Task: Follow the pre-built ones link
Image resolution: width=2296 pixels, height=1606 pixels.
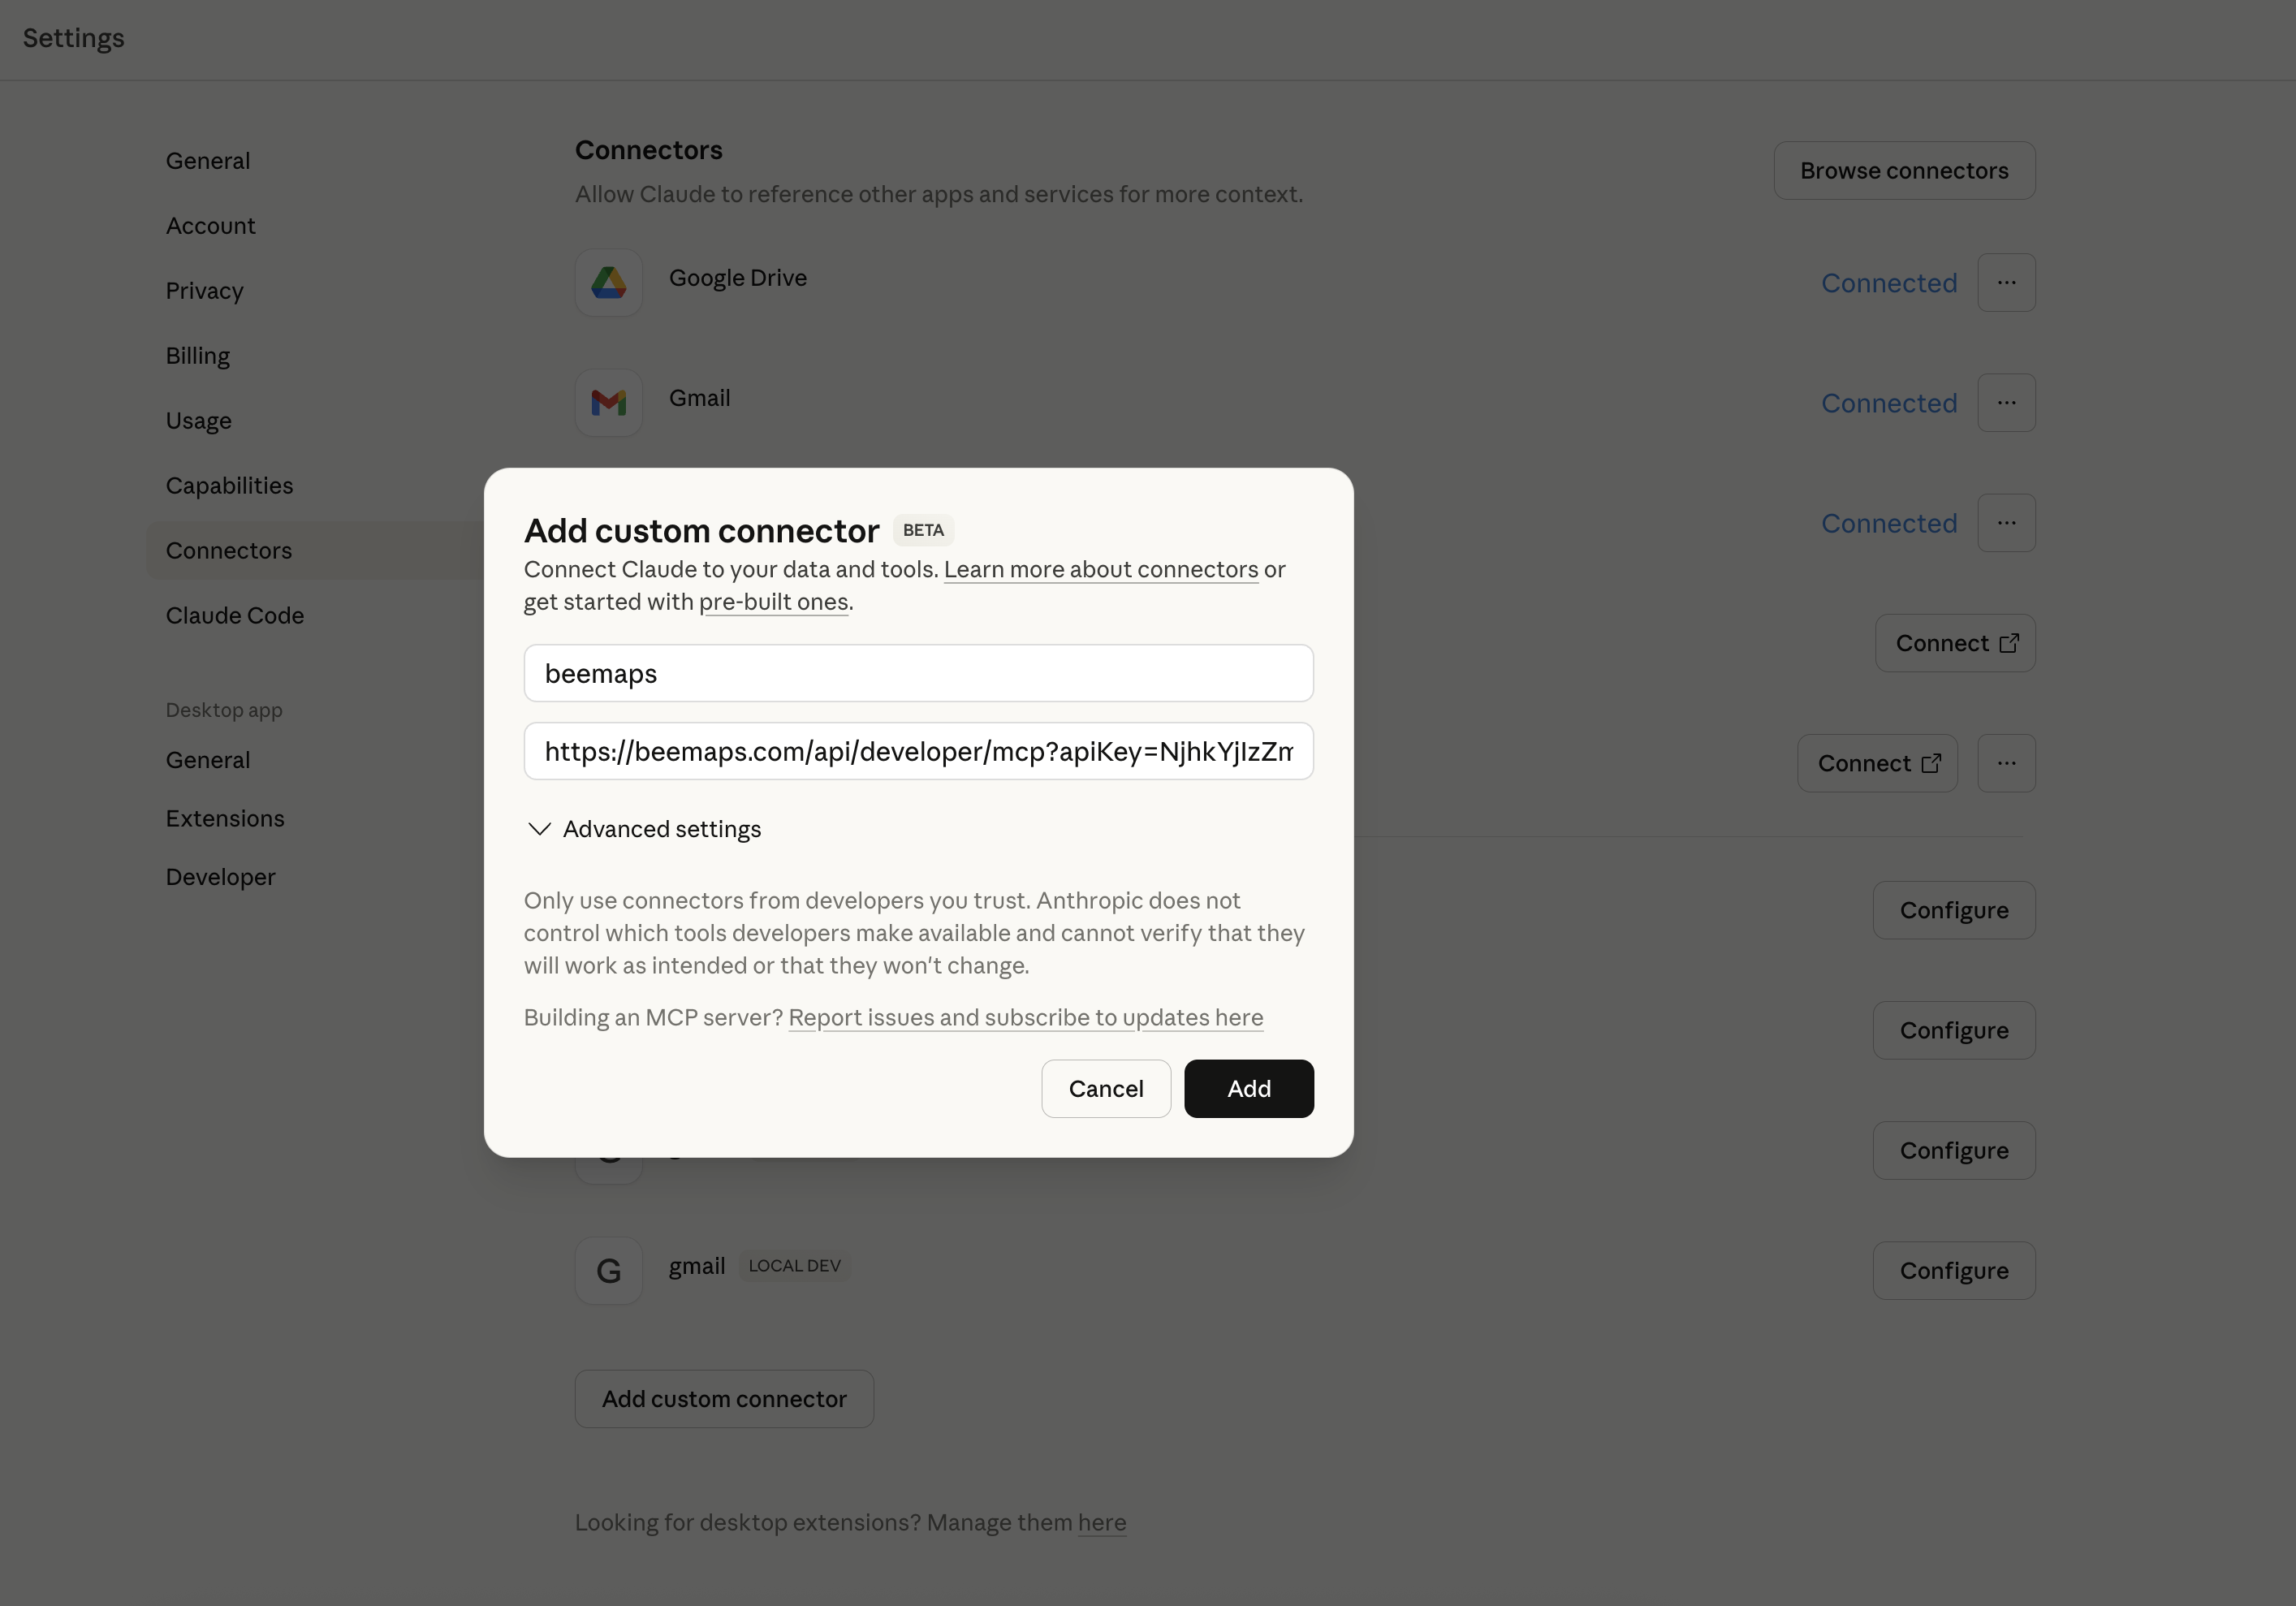Action: click(773, 602)
